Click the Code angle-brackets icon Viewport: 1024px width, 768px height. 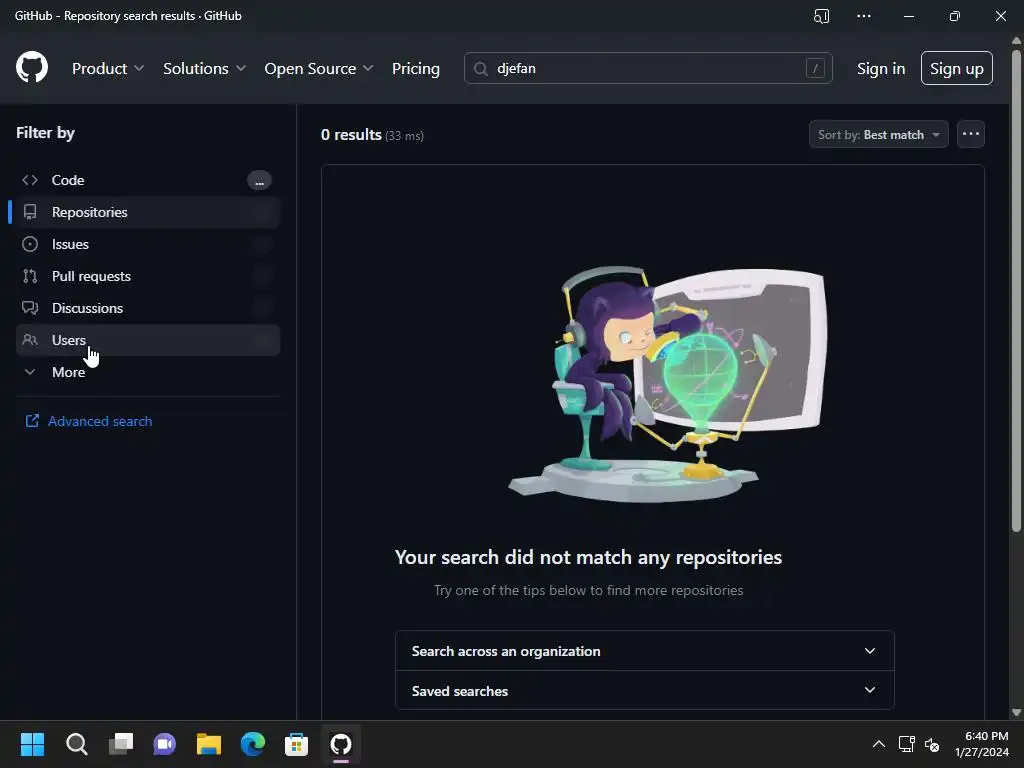point(30,180)
